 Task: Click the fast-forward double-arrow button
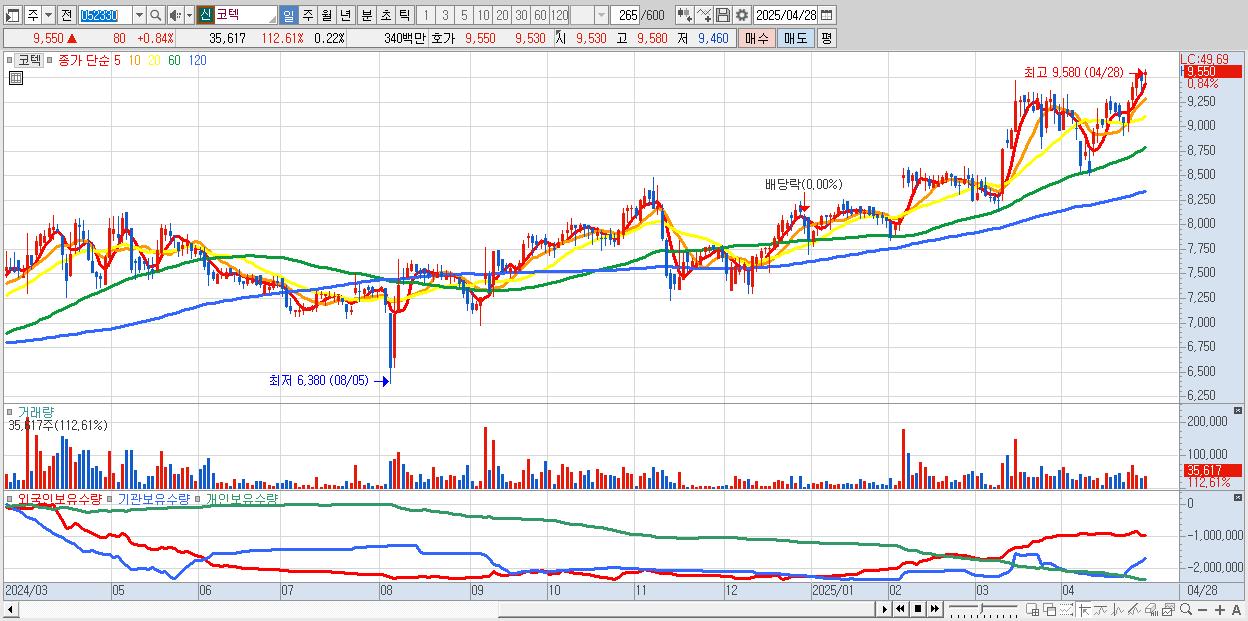(x=935, y=609)
